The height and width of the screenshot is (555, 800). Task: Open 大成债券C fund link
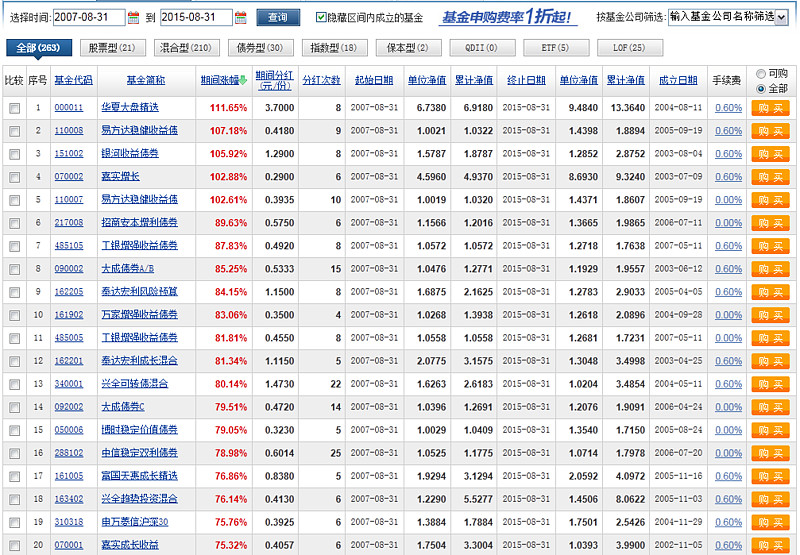click(x=123, y=407)
